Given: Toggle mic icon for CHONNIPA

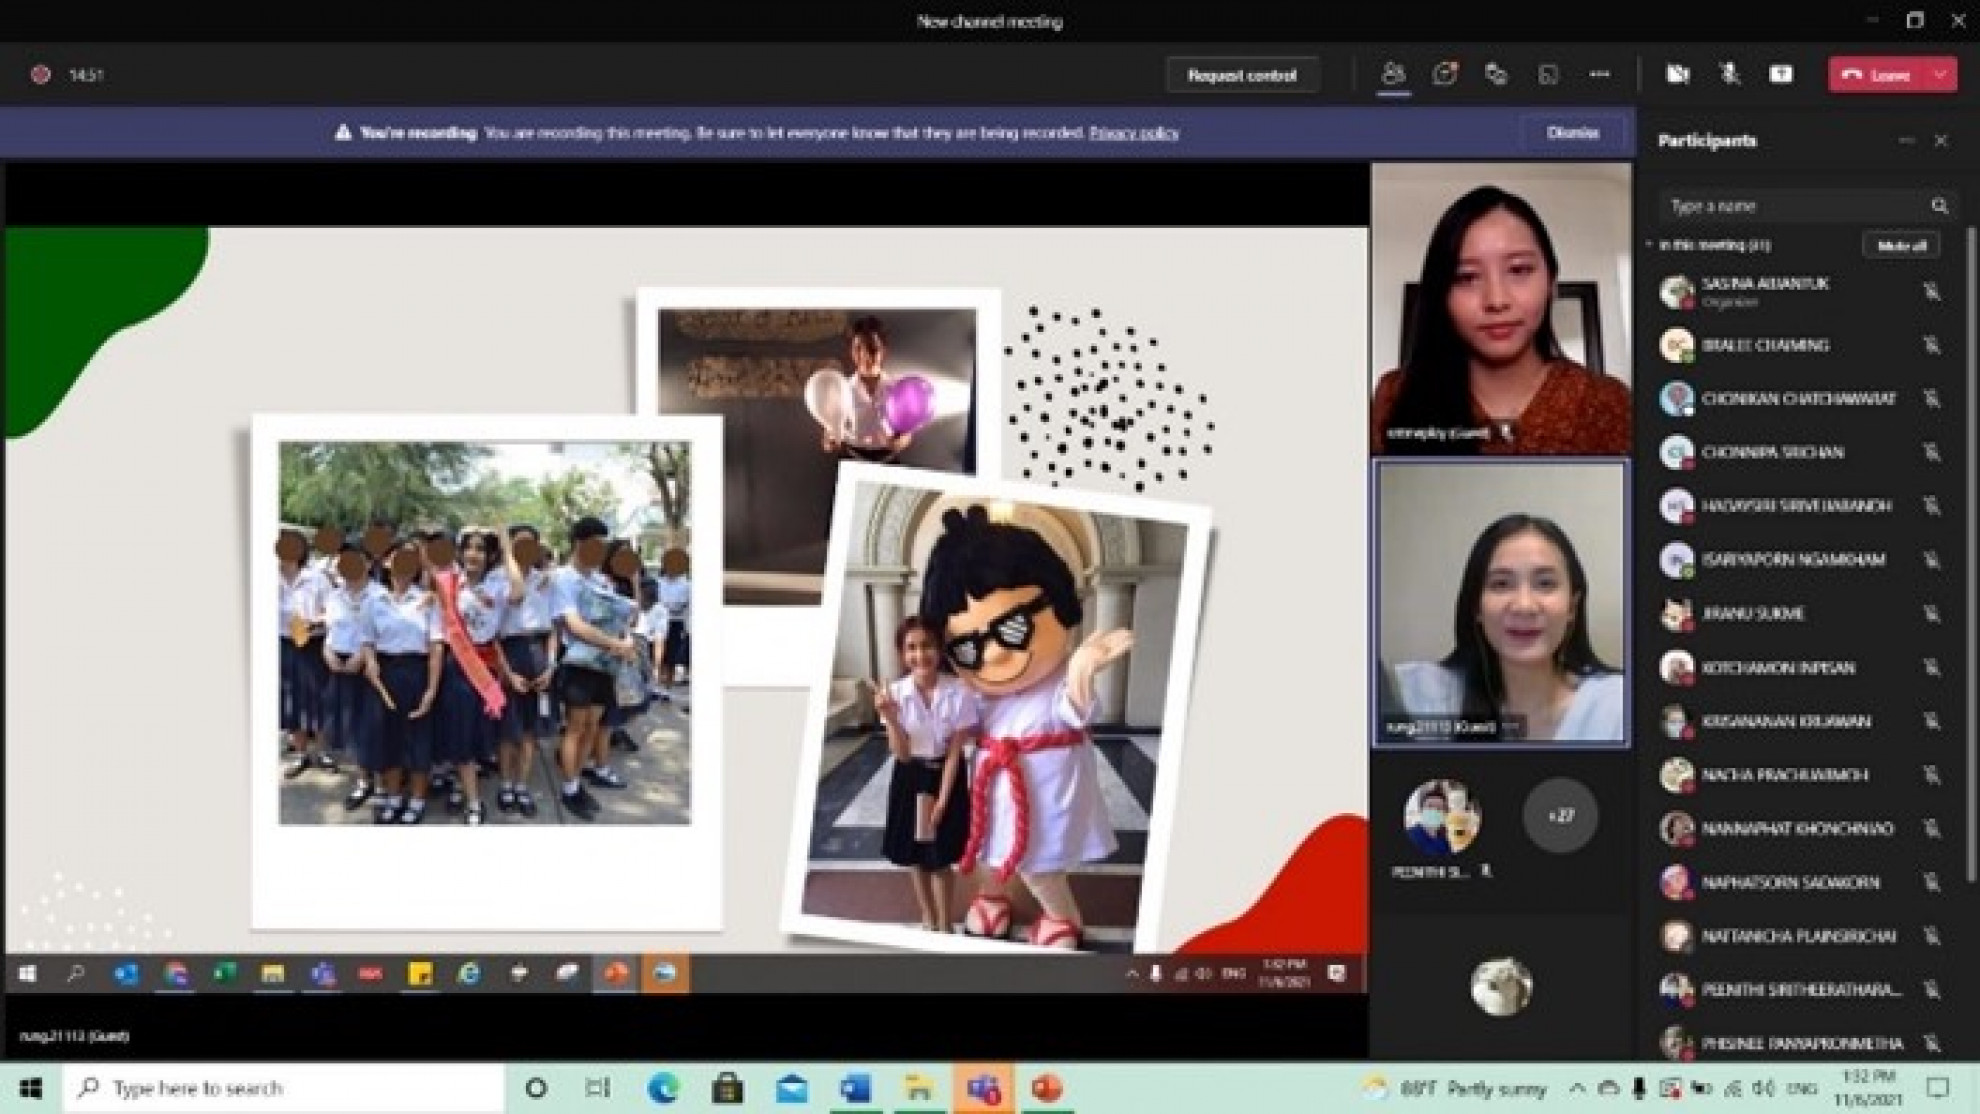Looking at the screenshot, I should click(1932, 452).
